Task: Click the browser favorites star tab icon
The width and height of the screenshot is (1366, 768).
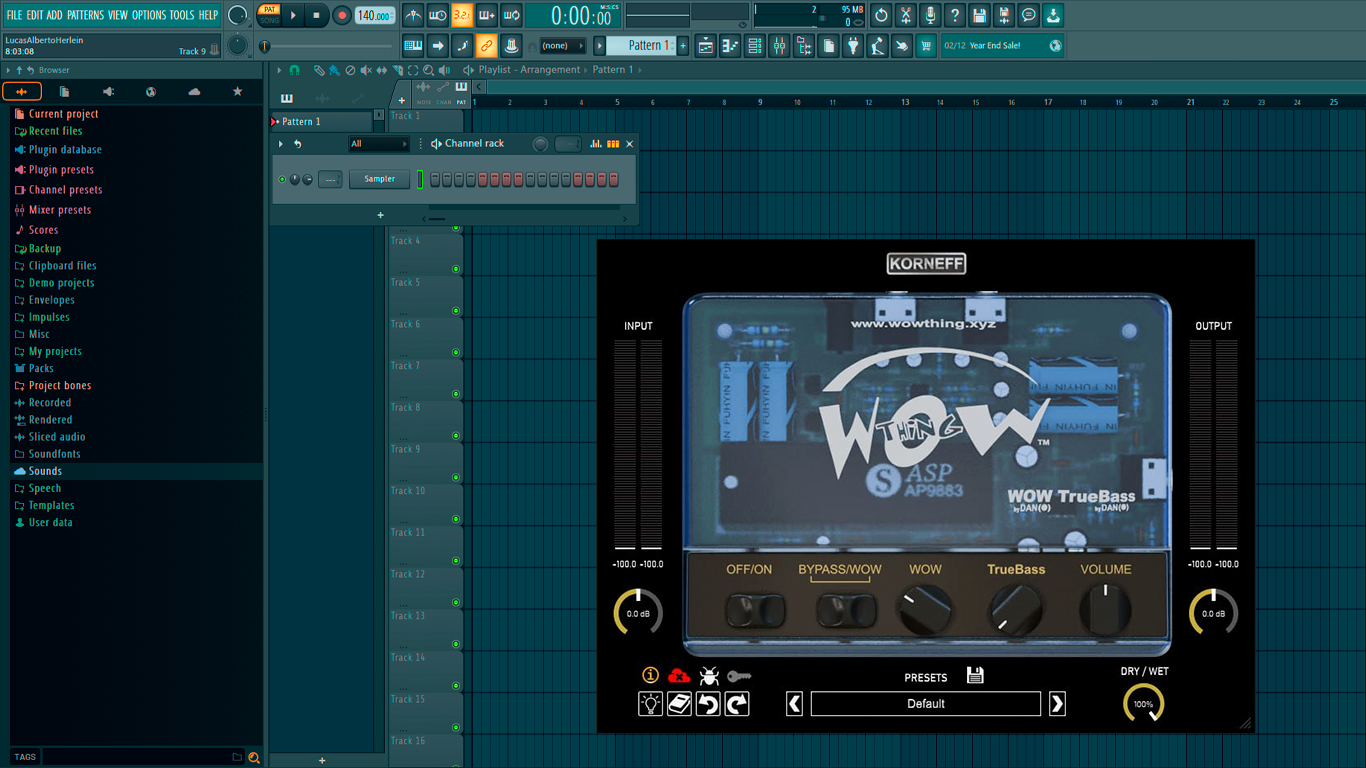Action: pyautogui.click(x=237, y=91)
